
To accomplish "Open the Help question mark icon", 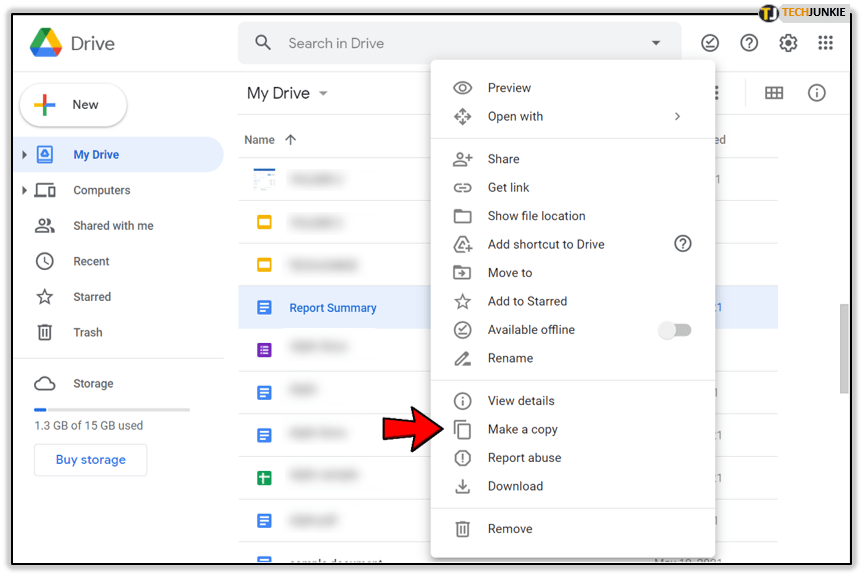I will pyautogui.click(x=749, y=43).
